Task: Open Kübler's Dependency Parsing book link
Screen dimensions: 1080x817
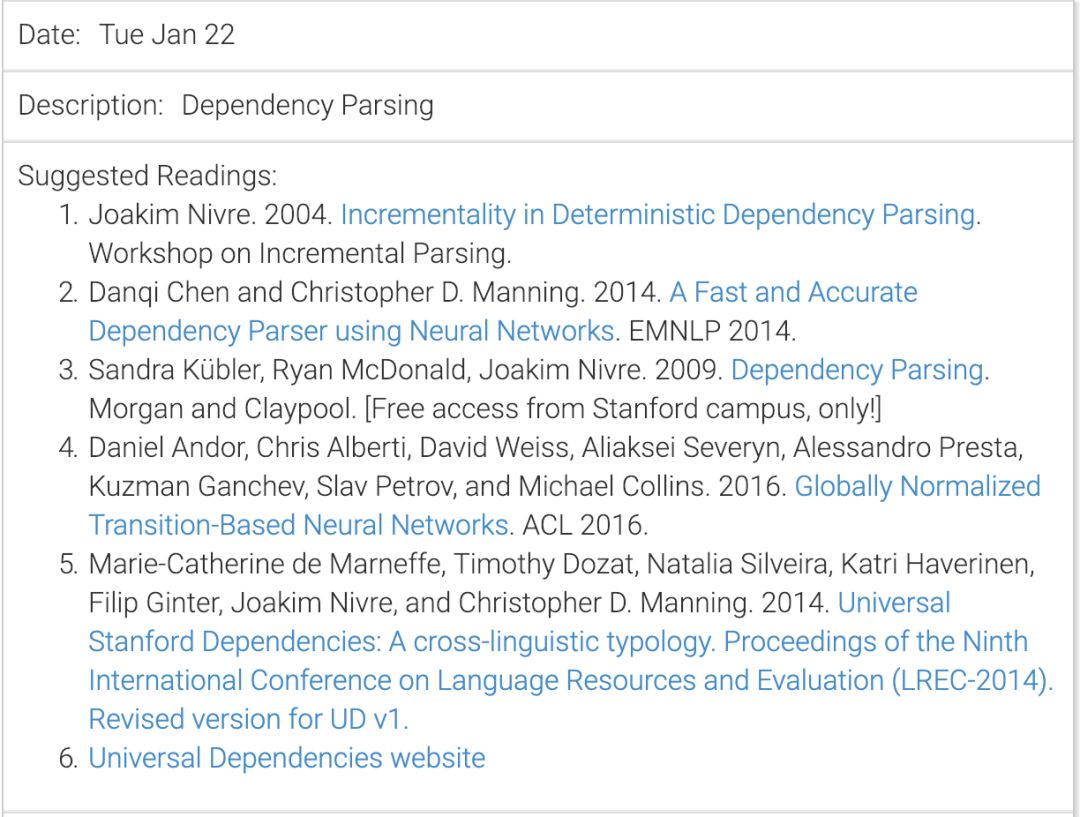Action: [x=857, y=370]
